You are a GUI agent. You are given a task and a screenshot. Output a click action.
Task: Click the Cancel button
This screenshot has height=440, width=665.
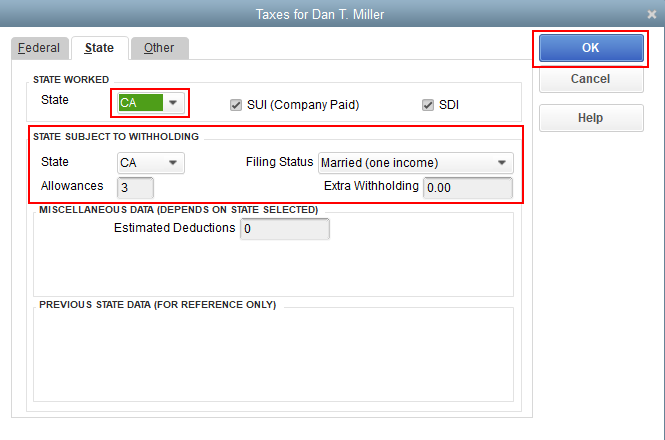coord(591,79)
